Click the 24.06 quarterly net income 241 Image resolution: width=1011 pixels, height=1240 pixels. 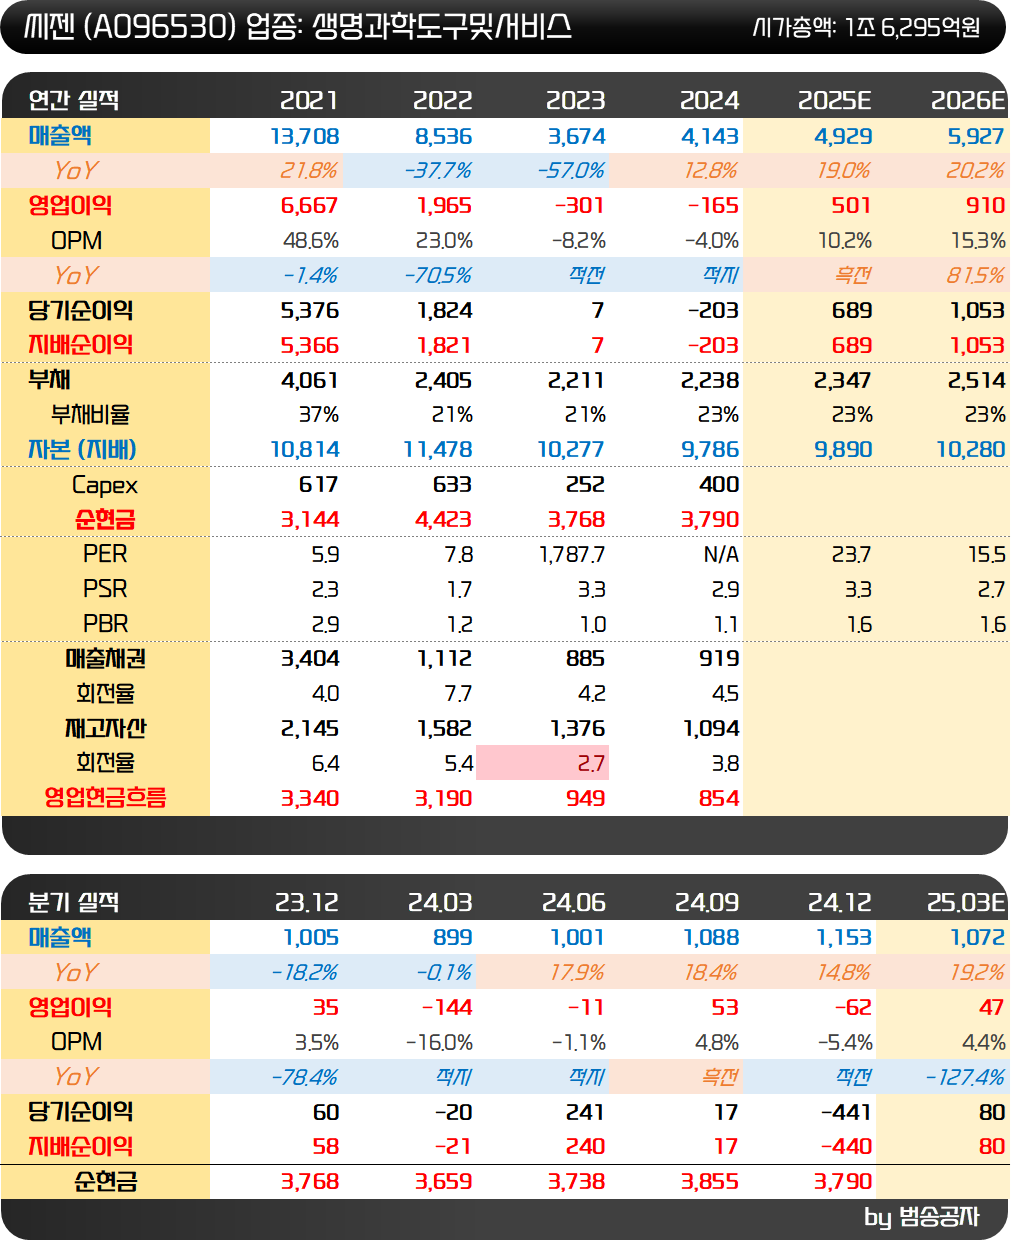(585, 1112)
